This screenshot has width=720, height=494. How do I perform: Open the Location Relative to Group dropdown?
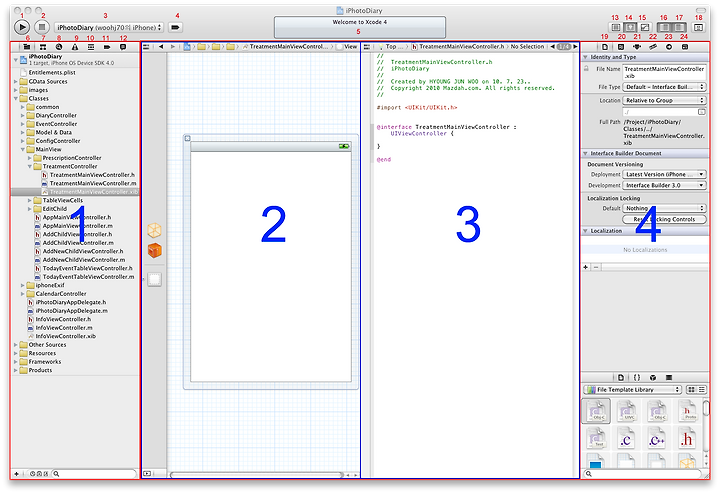664,100
